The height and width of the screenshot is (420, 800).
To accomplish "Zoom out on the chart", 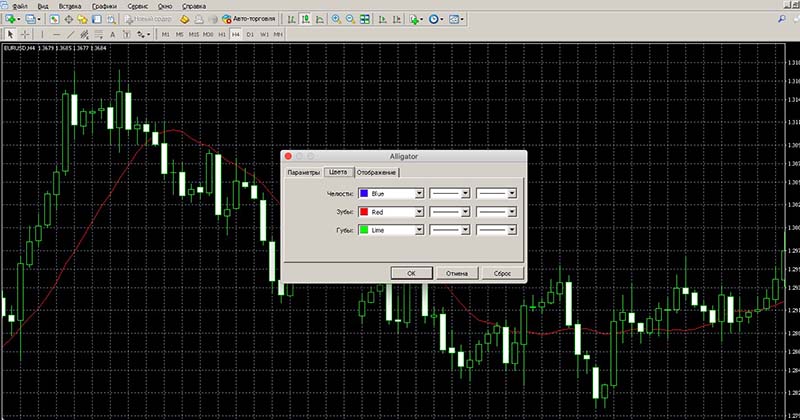I will (x=351, y=19).
